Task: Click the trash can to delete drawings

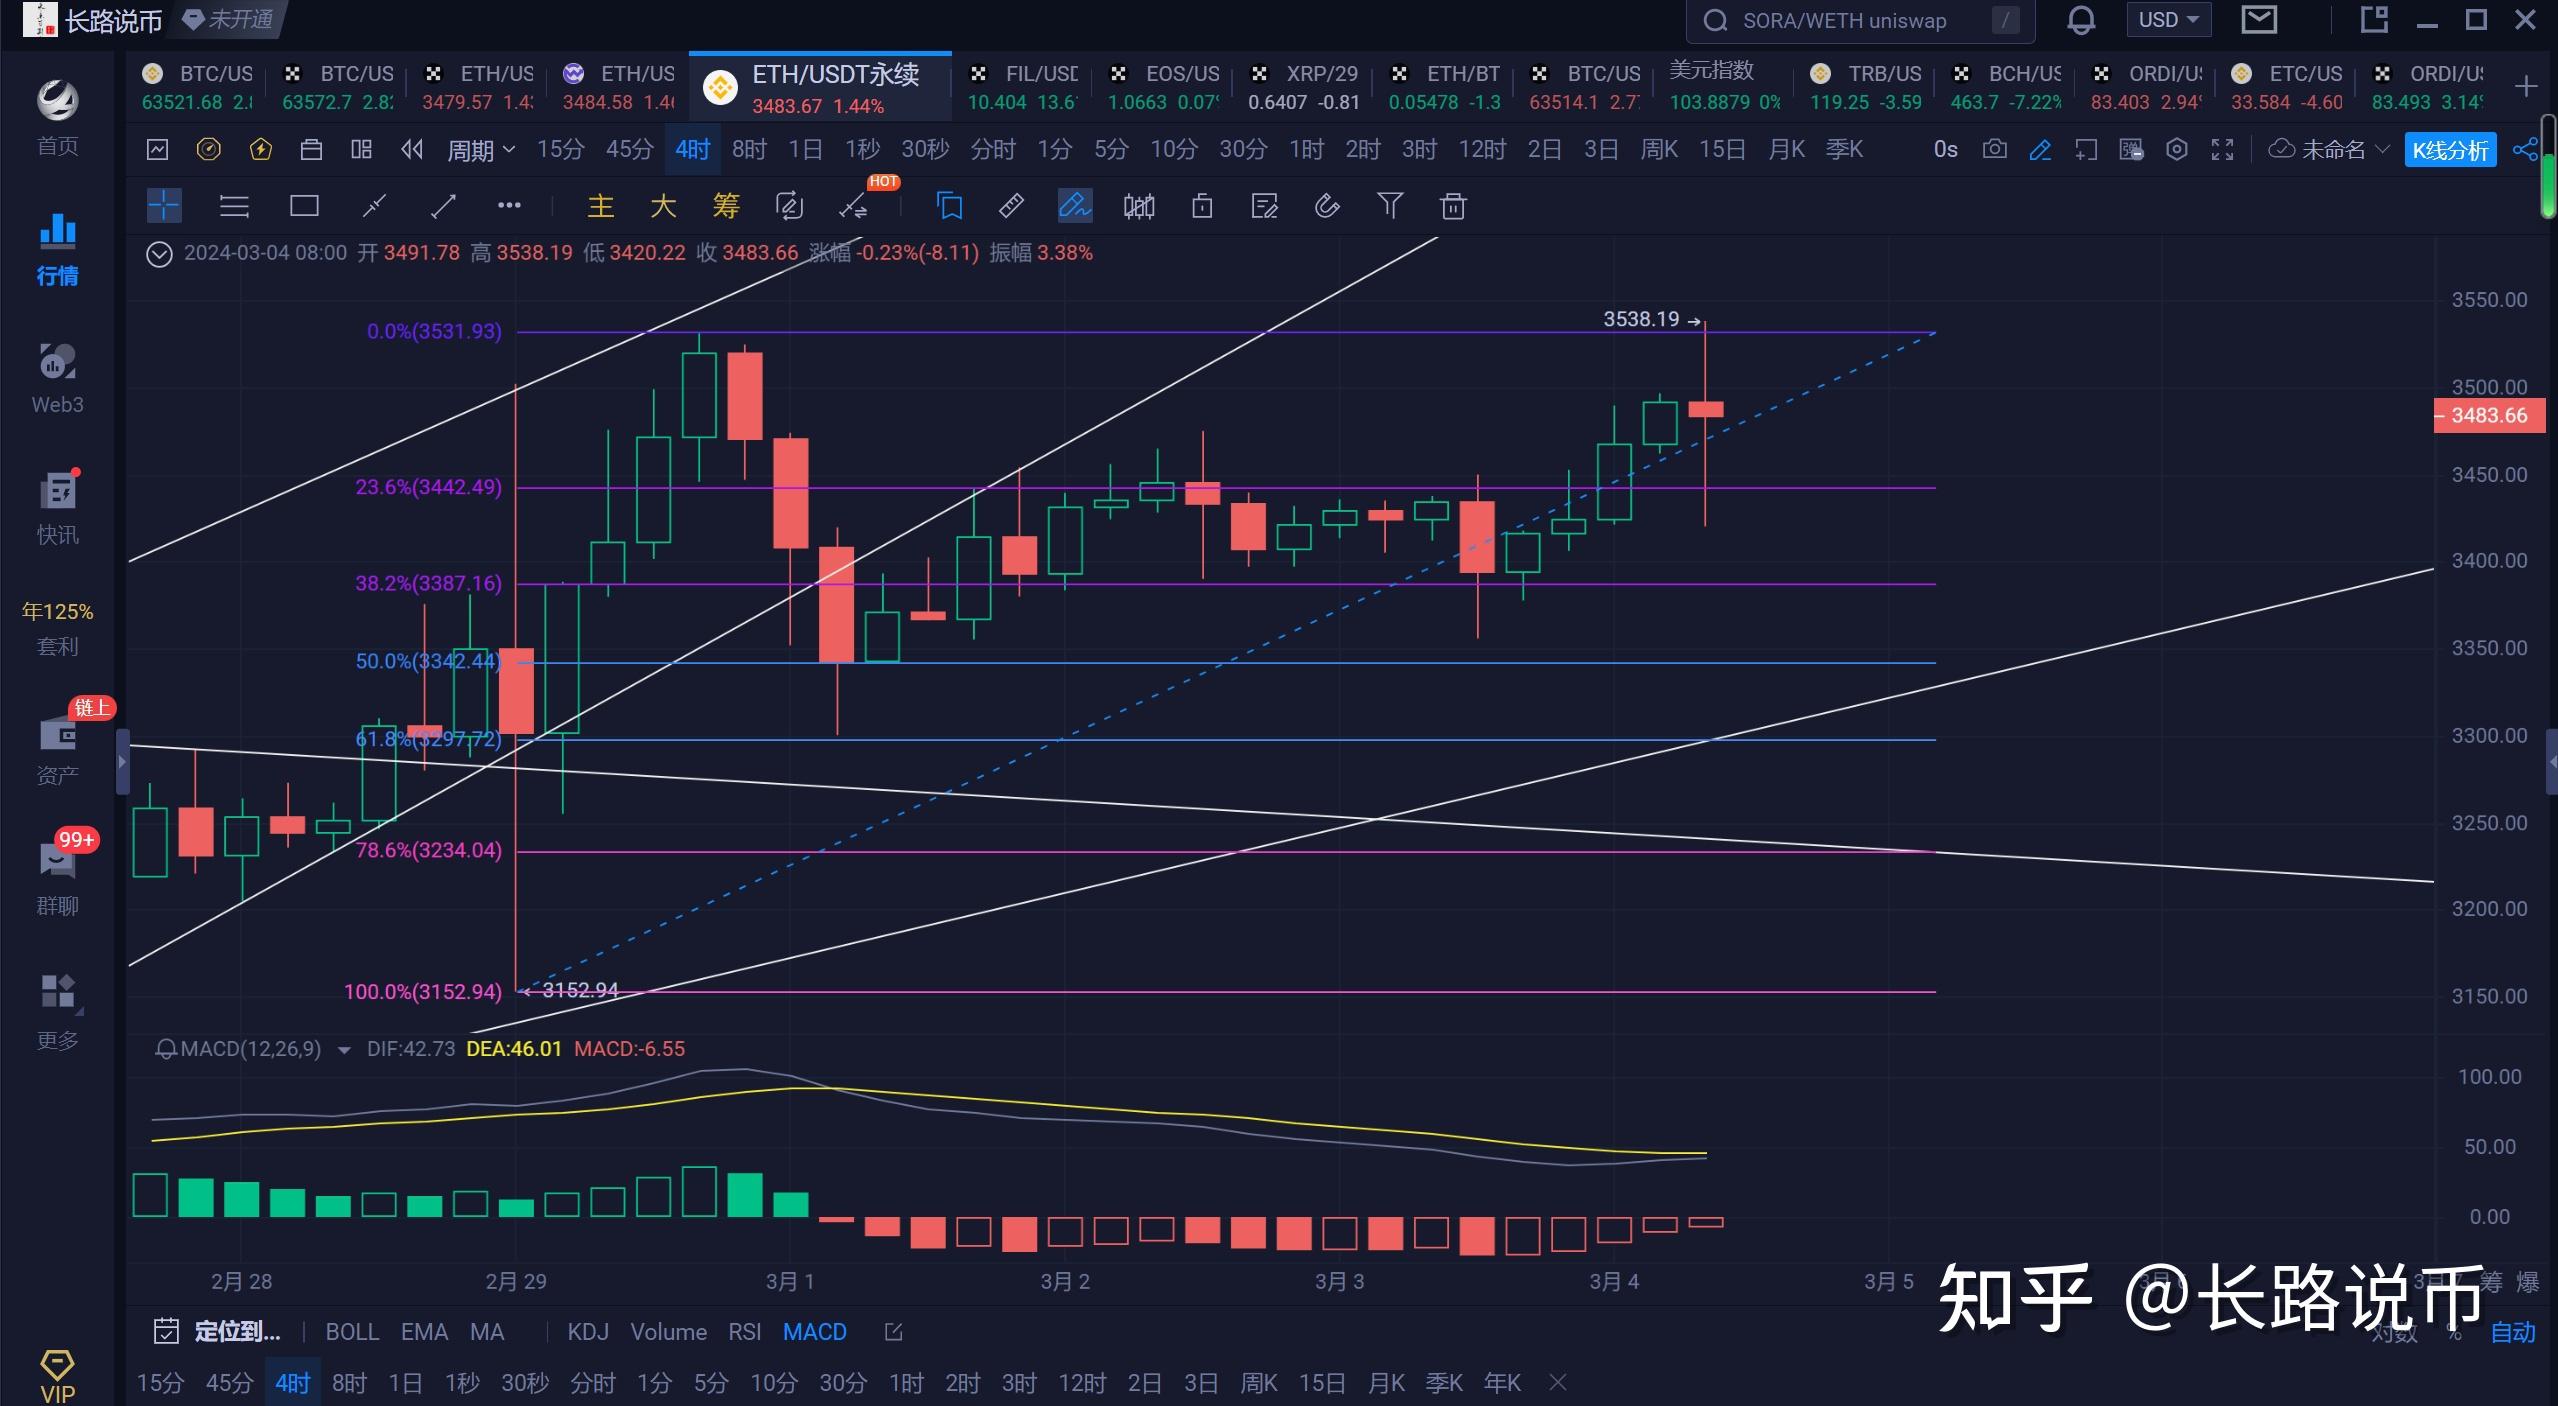Action: [x=1453, y=206]
